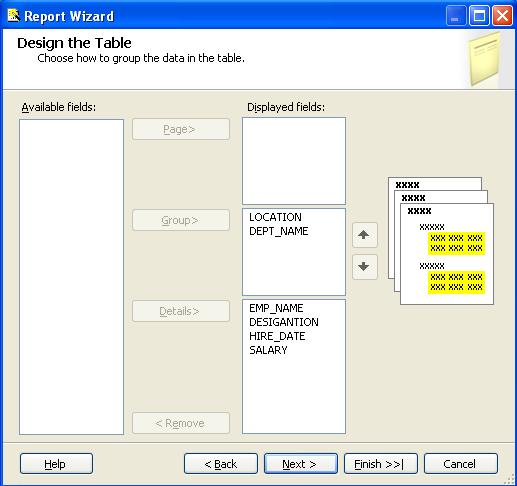Proceed with the Next button
This screenshot has height=486, width=517.
click(x=301, y=464)
